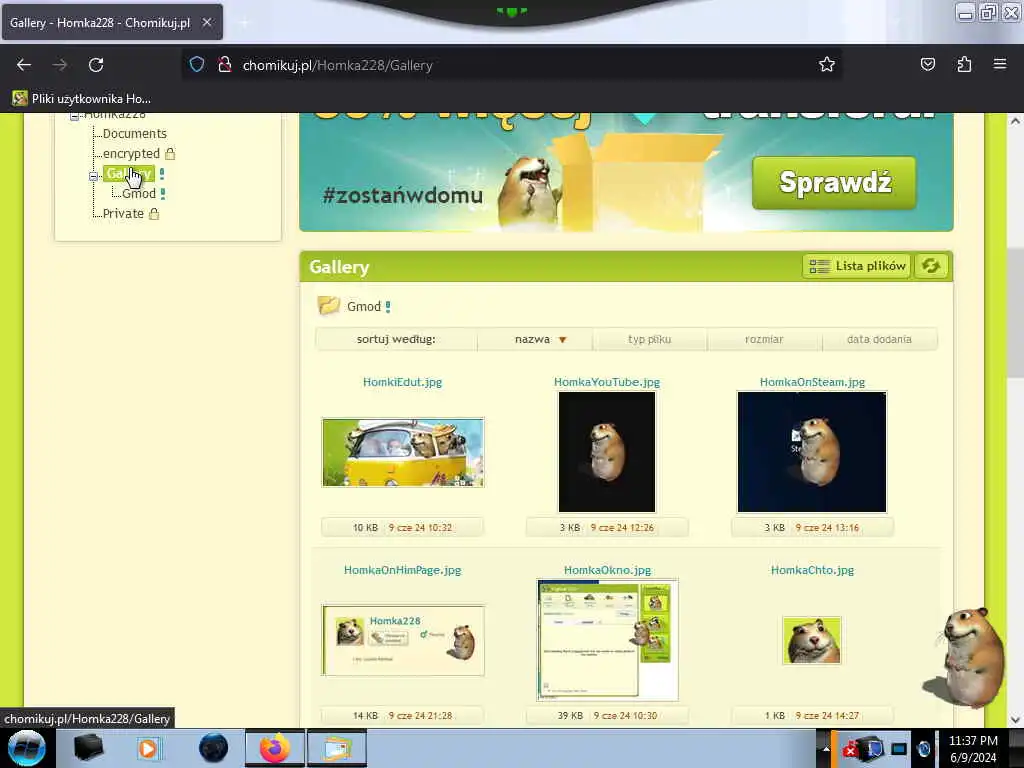Viewport: 1024px width, 768px height.
Task: Open the HomkaYouTube.jpg file link
Action: click(607, 382)
